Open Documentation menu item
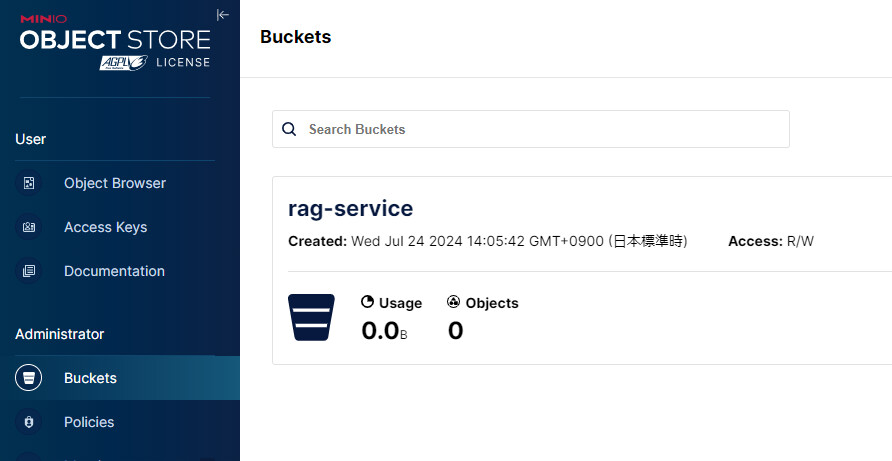The width and height of the screenshot is (892, 461). click(x=114, y=271)
